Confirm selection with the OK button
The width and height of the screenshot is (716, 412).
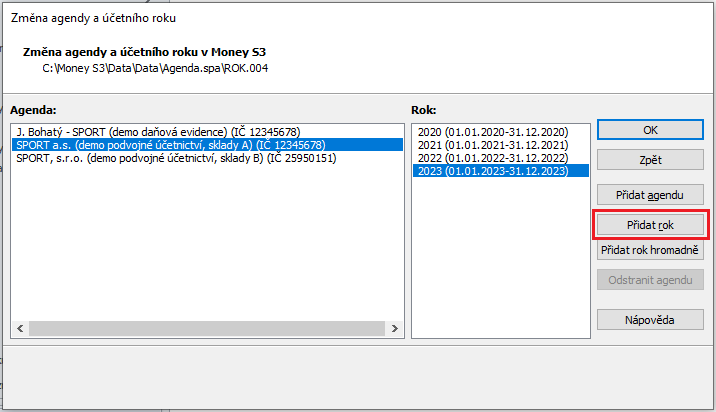point(650,130)
